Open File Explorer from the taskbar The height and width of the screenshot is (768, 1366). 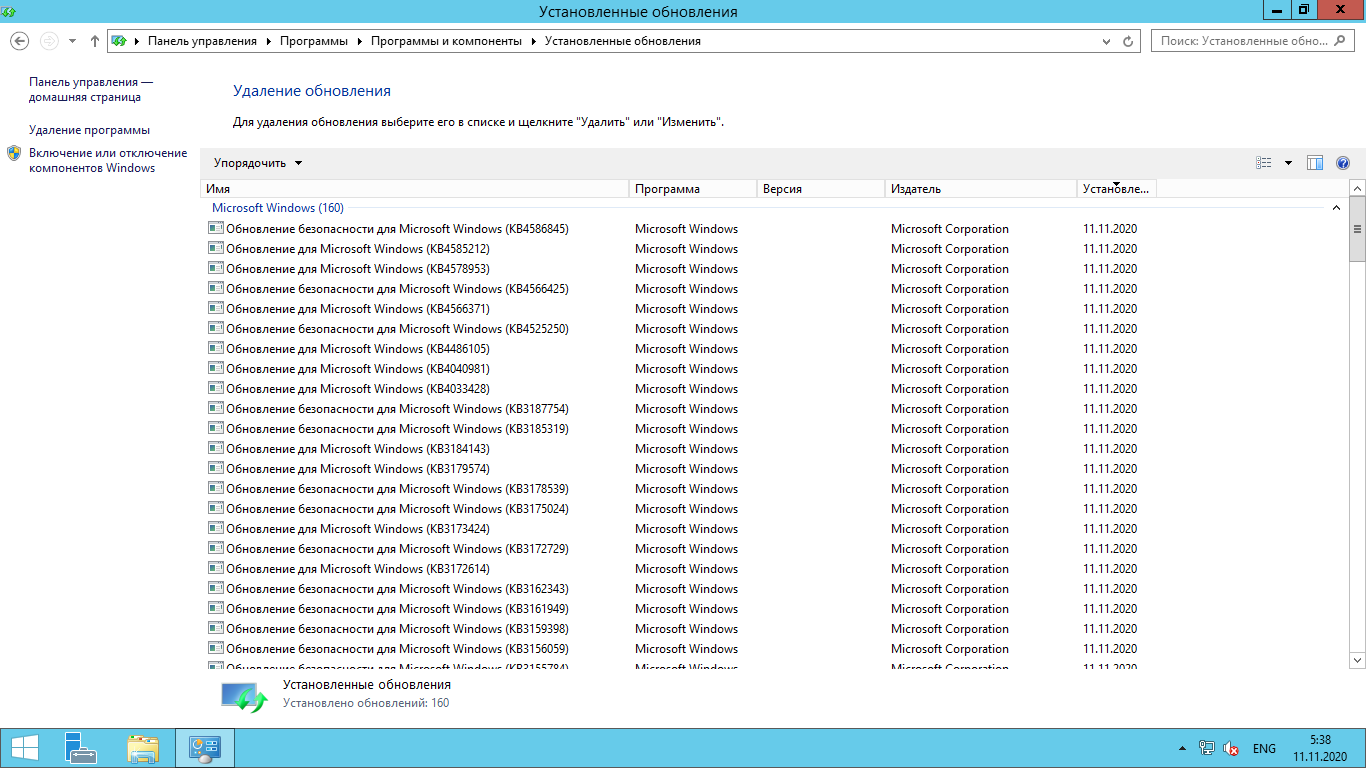pos(143,748)
